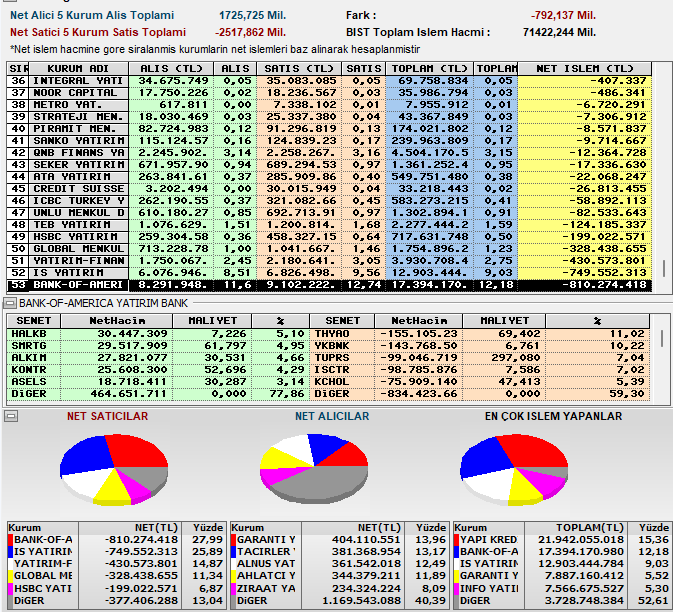Click blue swatch beside TACIRLER in buyers legend

(233, 552)
